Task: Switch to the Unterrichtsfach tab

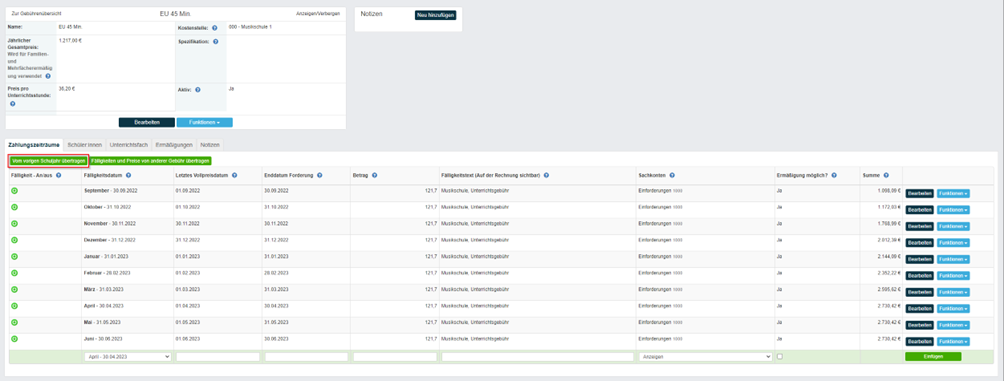Action: [x=129, y=145]
